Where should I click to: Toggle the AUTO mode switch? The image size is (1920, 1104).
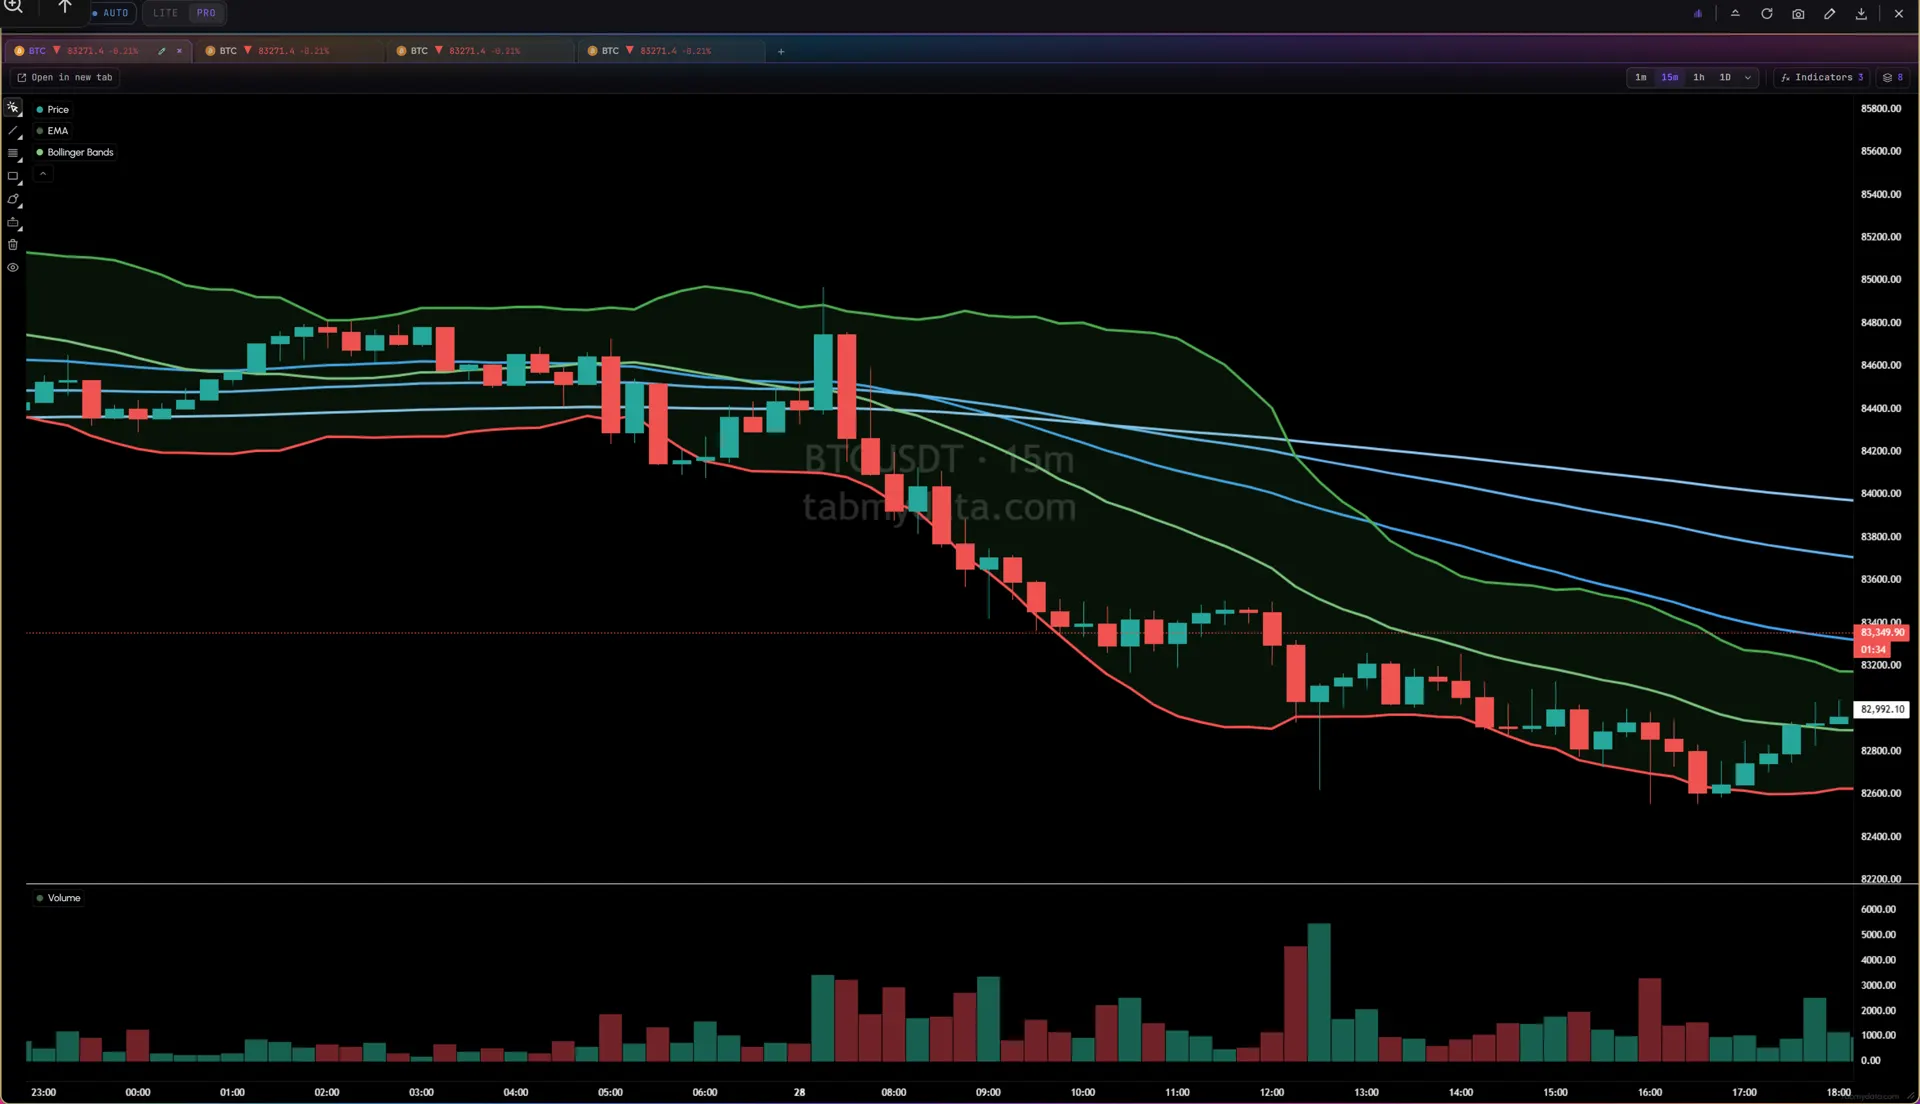click(111, 13)
